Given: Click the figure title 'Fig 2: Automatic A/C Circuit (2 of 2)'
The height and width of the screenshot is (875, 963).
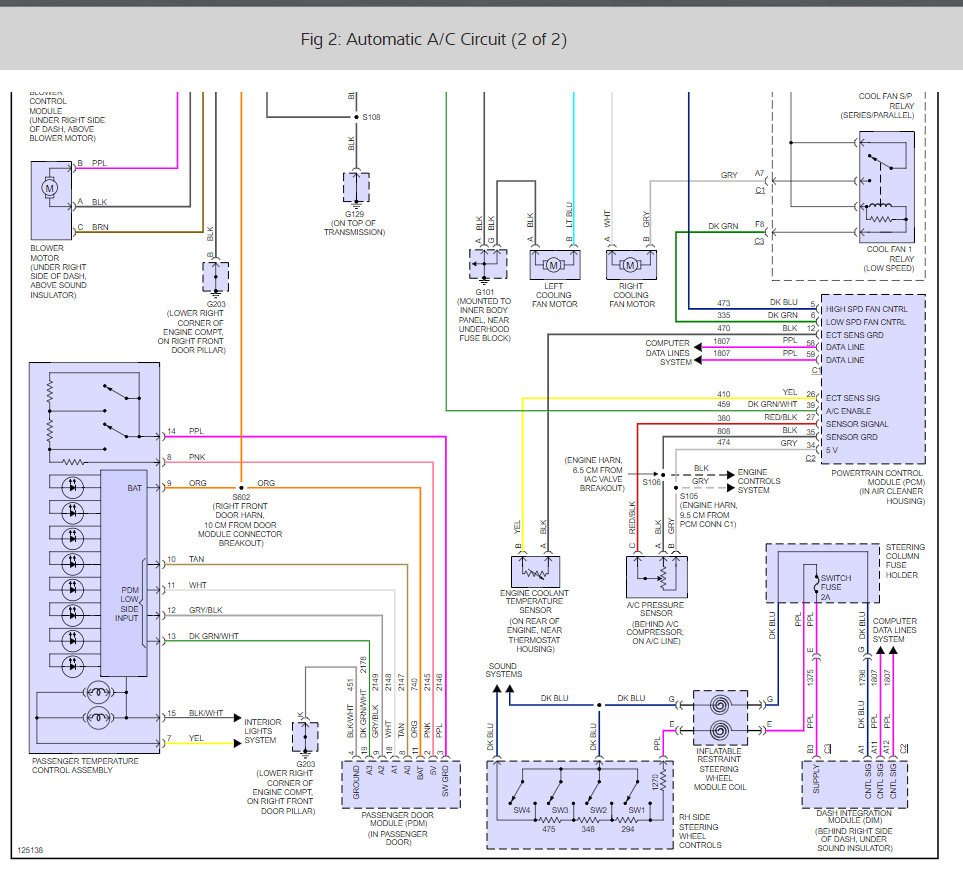Looking at the screenshot, I should coord(434,39).
